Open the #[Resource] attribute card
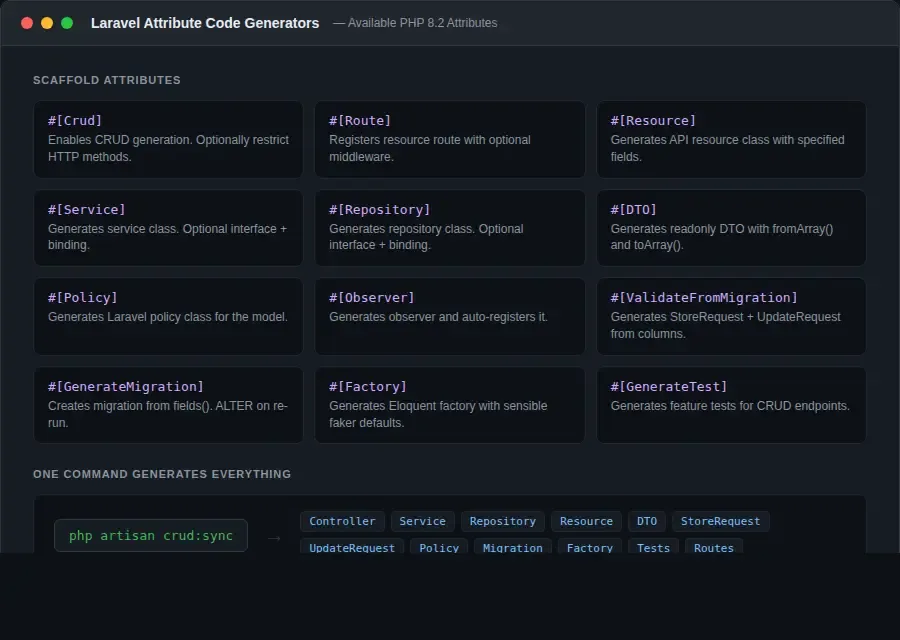The image size is (900, 640). [x=731, y=139]
